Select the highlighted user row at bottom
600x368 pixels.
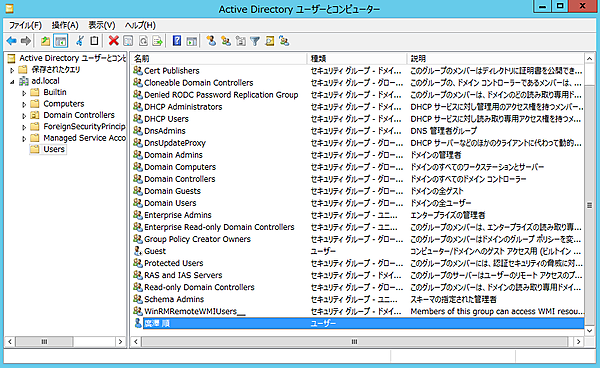click(x=358, y=323)
